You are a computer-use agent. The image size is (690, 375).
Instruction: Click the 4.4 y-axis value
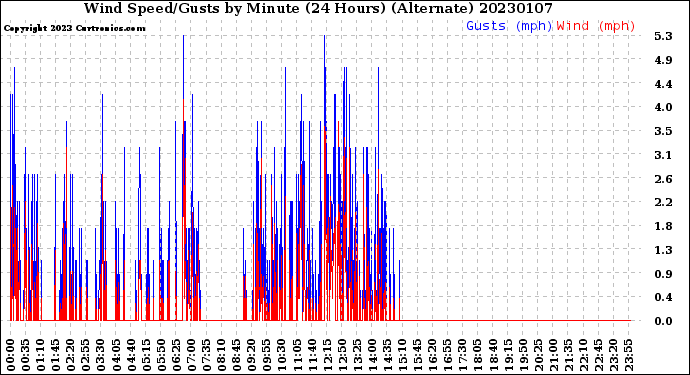[663, 84]
